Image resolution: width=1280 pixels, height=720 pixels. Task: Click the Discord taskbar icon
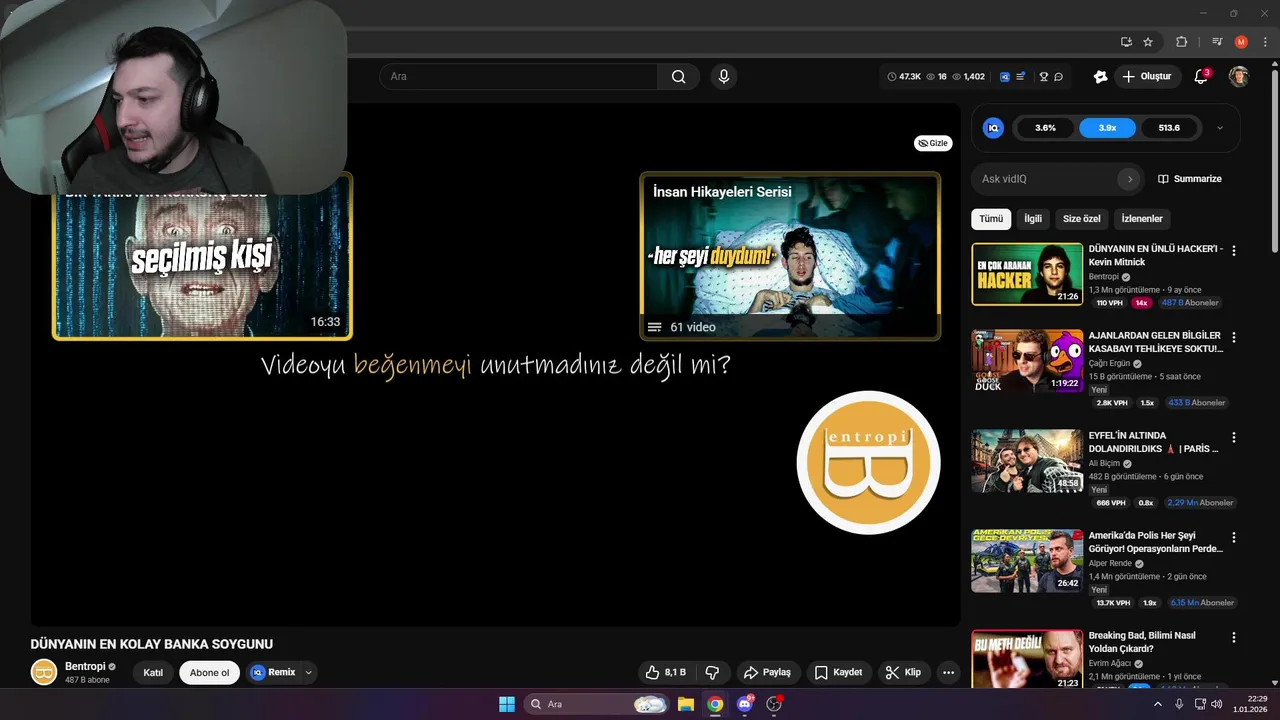point(744,704)
